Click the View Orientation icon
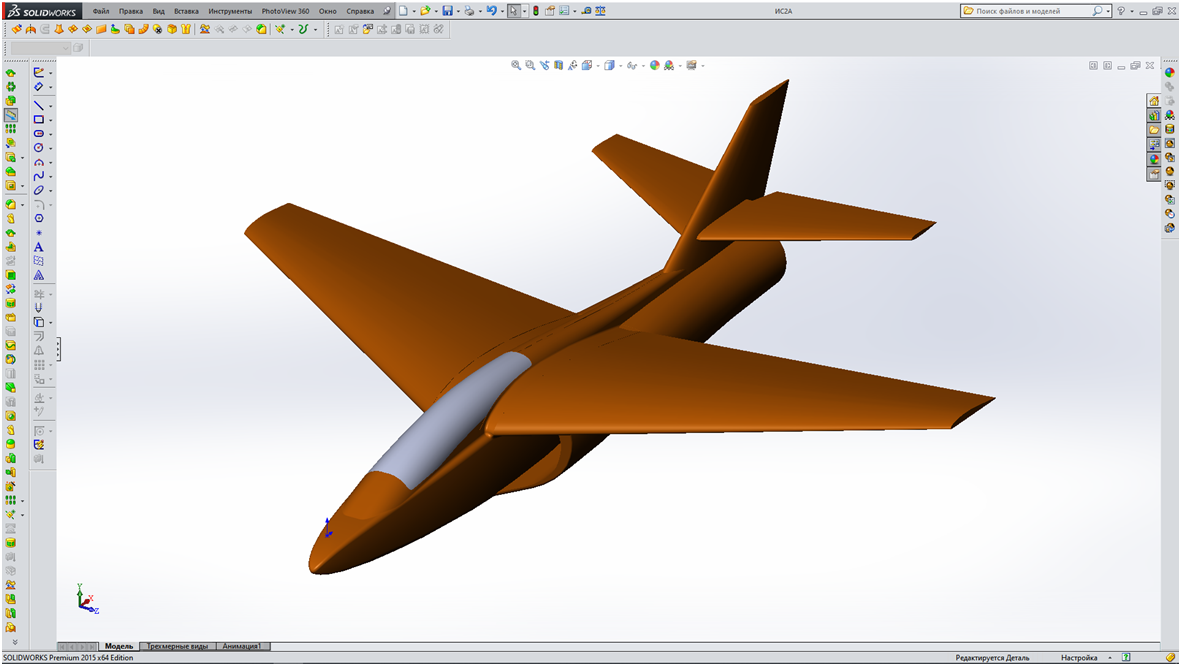Viewport: 1181px width, 666px height. pyautogui.click(x=587, y=66)
